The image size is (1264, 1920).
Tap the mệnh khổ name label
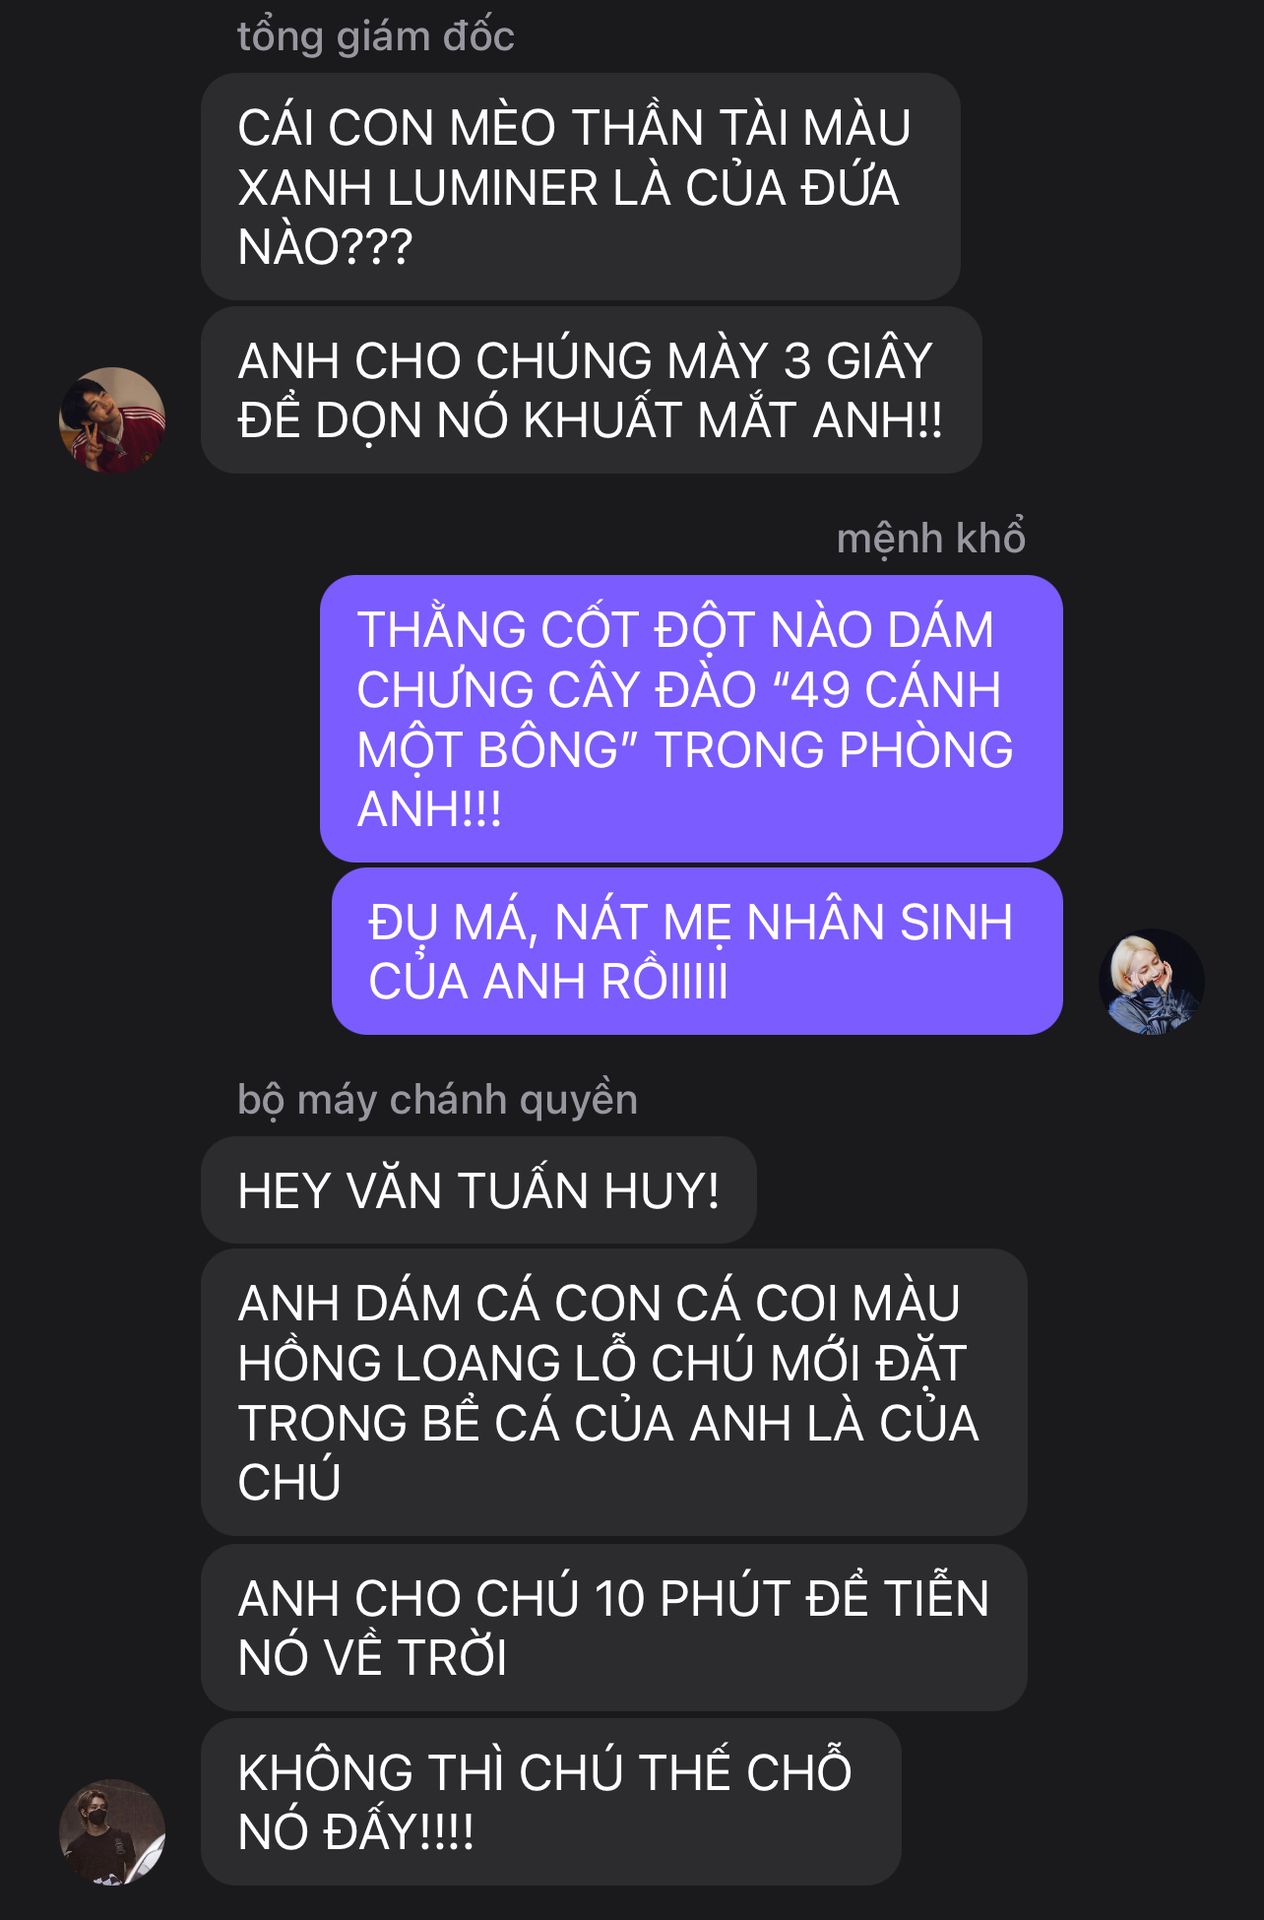pyautogui.click(x=930, y=538)
